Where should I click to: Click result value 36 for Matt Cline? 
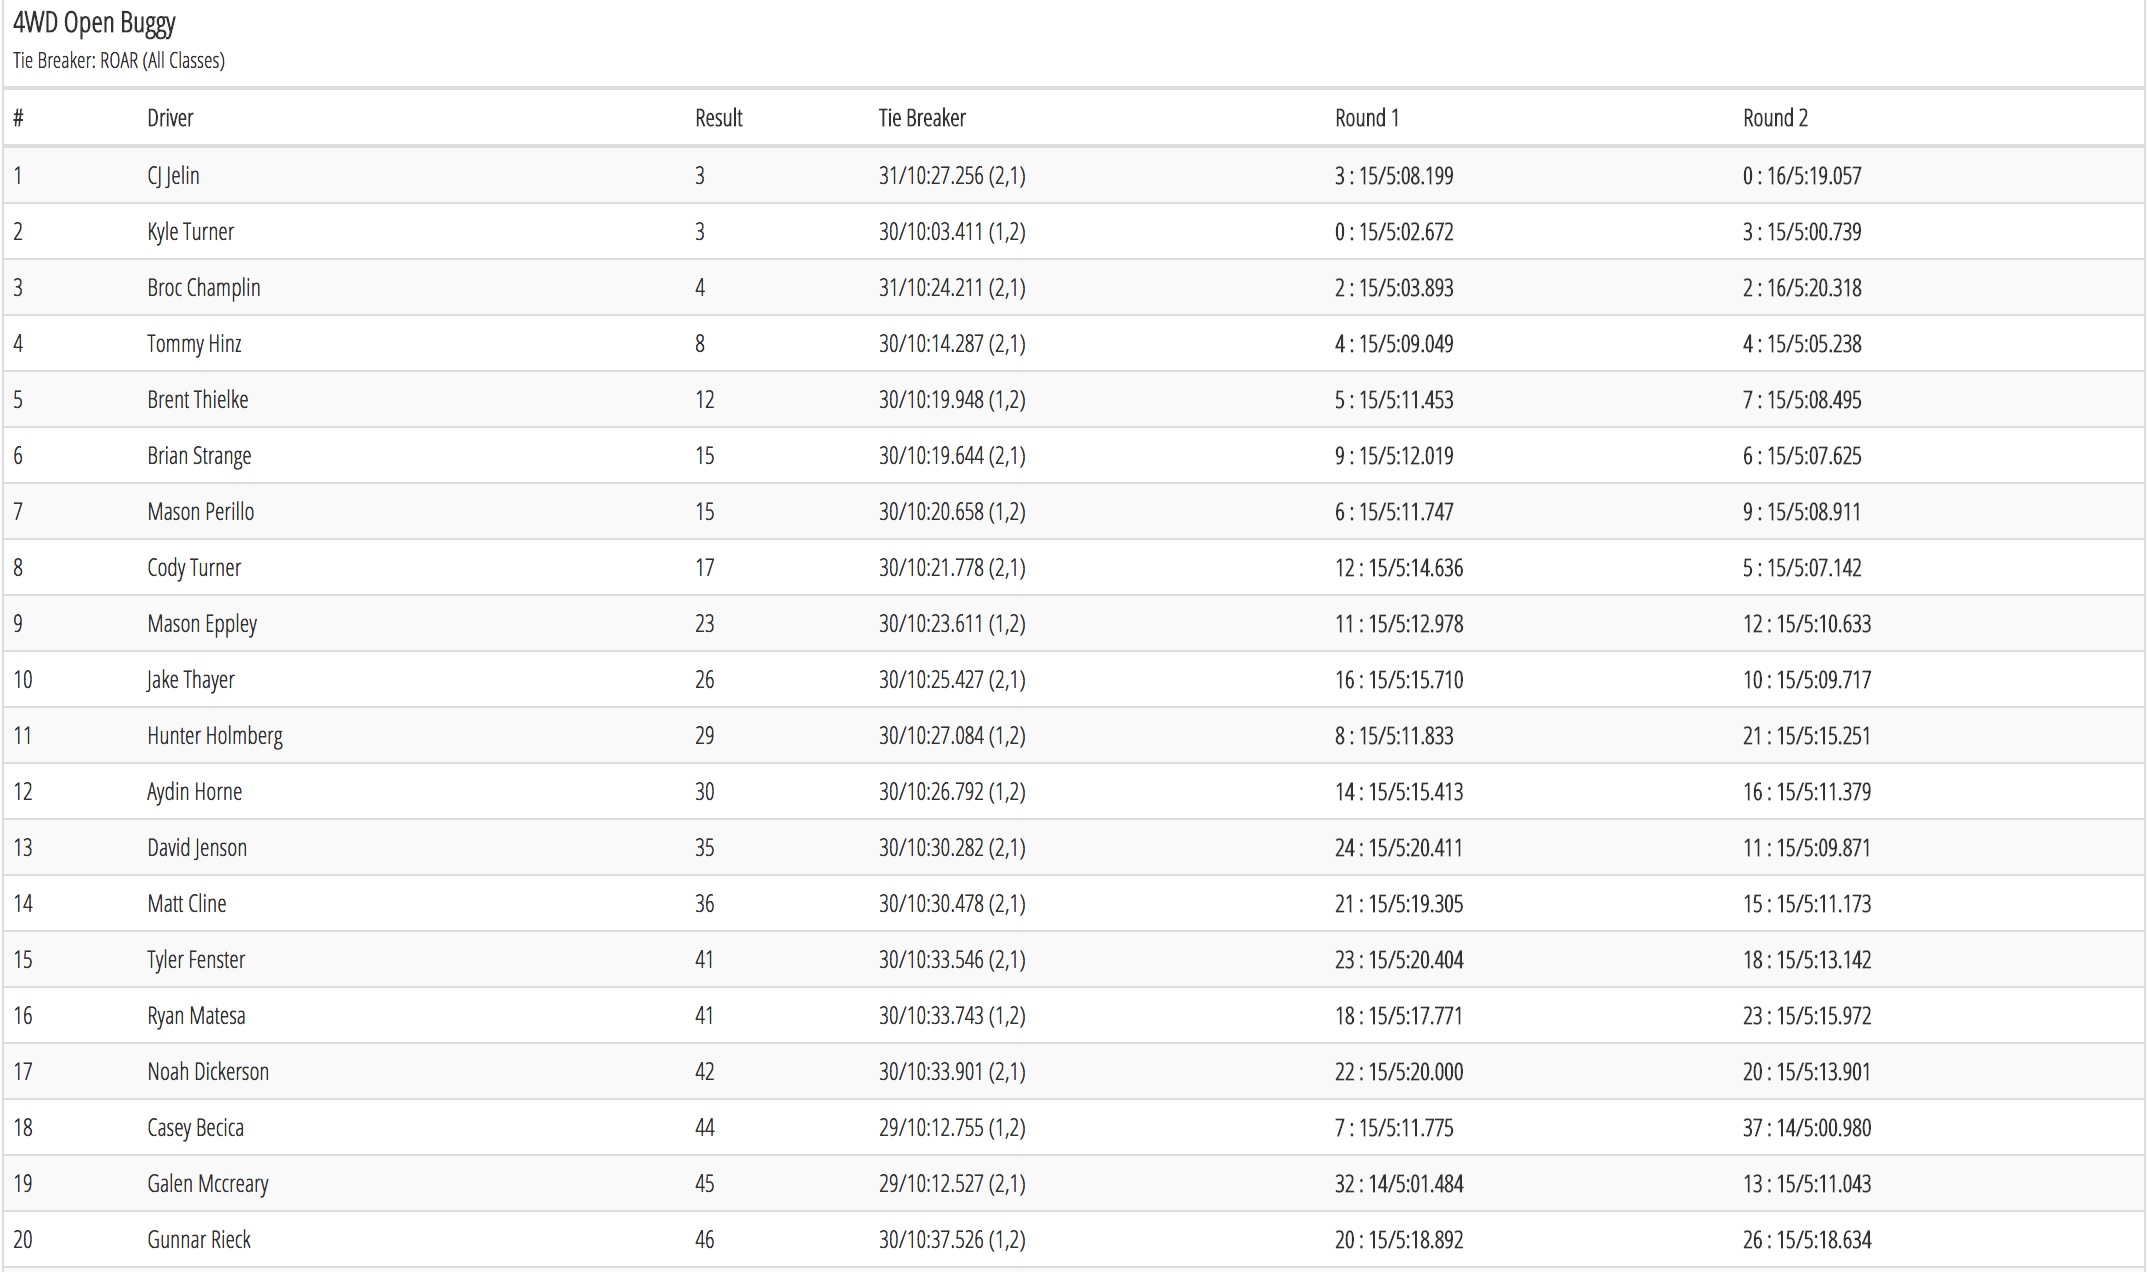pyautogui.click(x=705, y=904)
